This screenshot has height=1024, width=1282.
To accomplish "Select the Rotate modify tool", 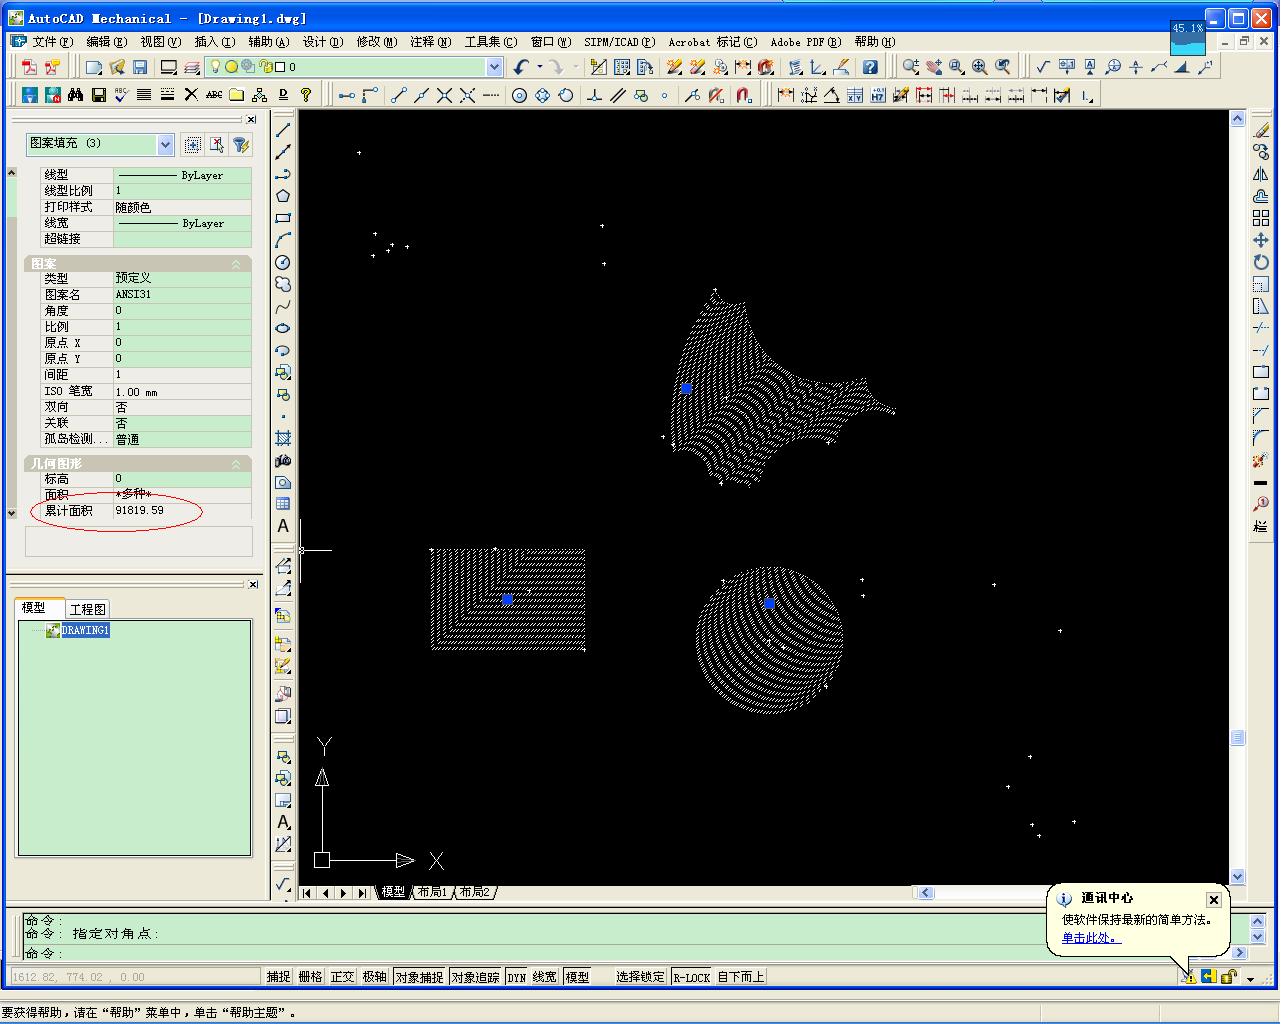I will 1261,262.
